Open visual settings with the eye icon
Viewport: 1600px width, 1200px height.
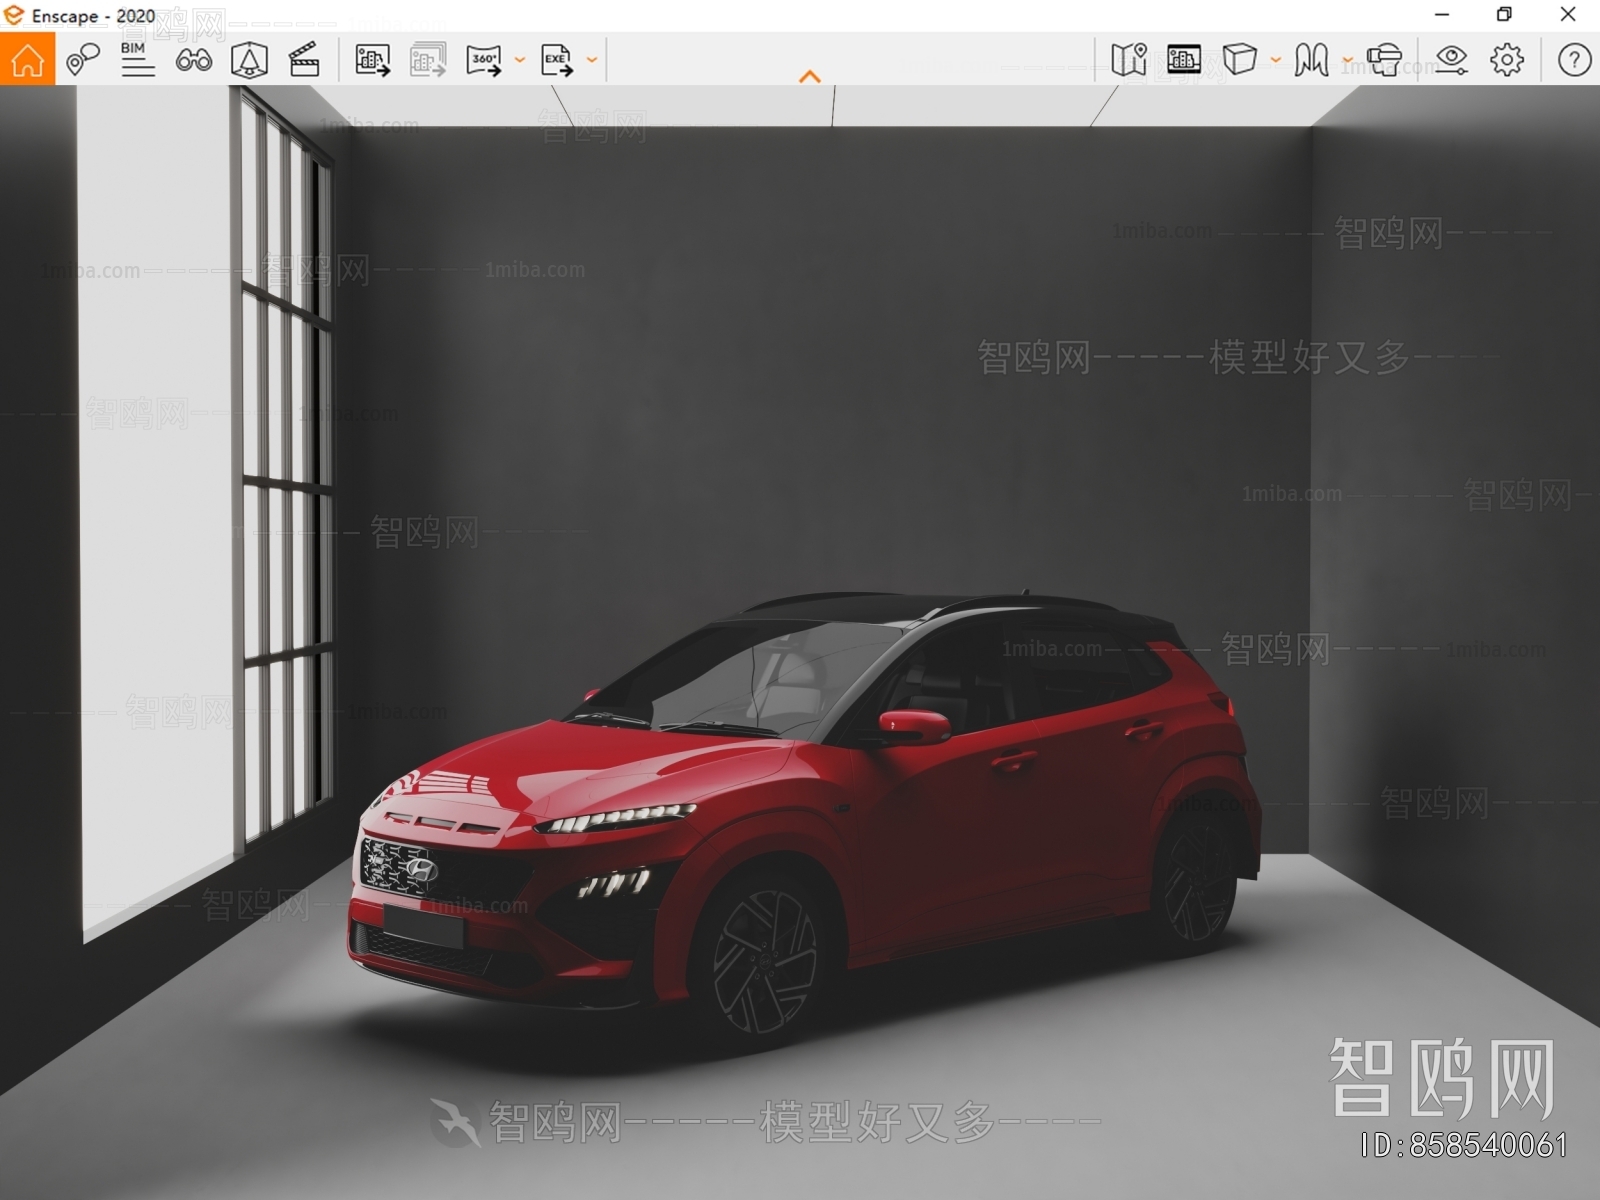tap(1451, 60)
